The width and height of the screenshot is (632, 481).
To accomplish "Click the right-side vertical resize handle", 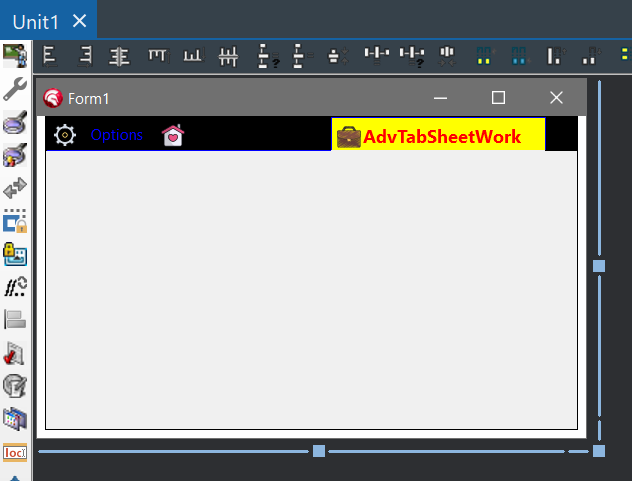I will 599,266.
